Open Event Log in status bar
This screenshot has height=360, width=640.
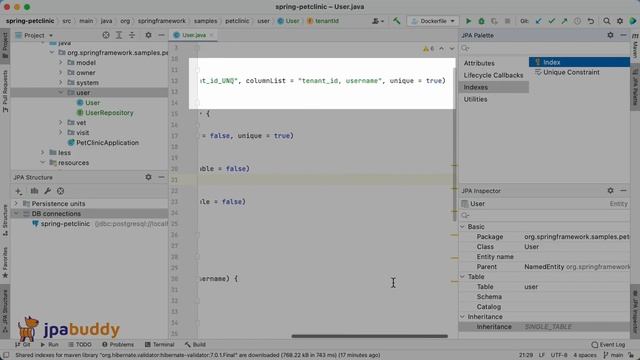click(608, 345)
